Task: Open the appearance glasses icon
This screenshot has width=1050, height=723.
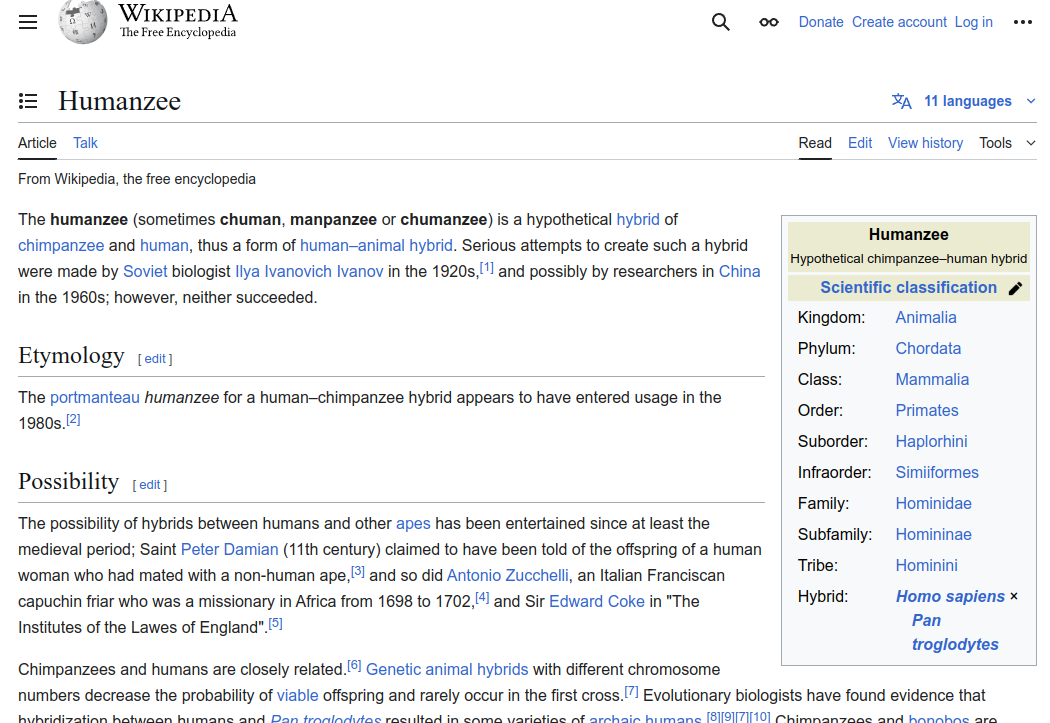Action: 769,22
